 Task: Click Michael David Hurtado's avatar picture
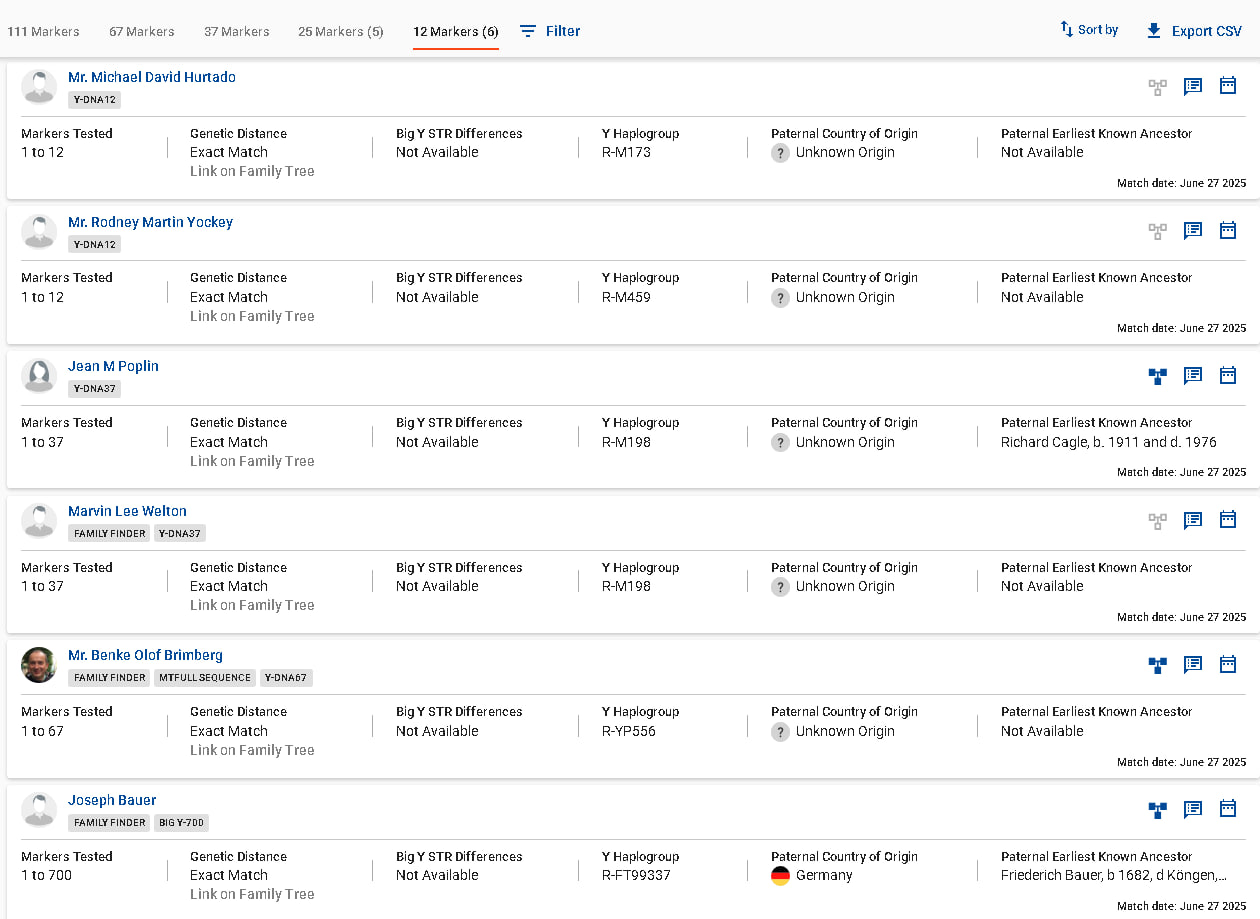pyautogui.click(x=39, y=87)
